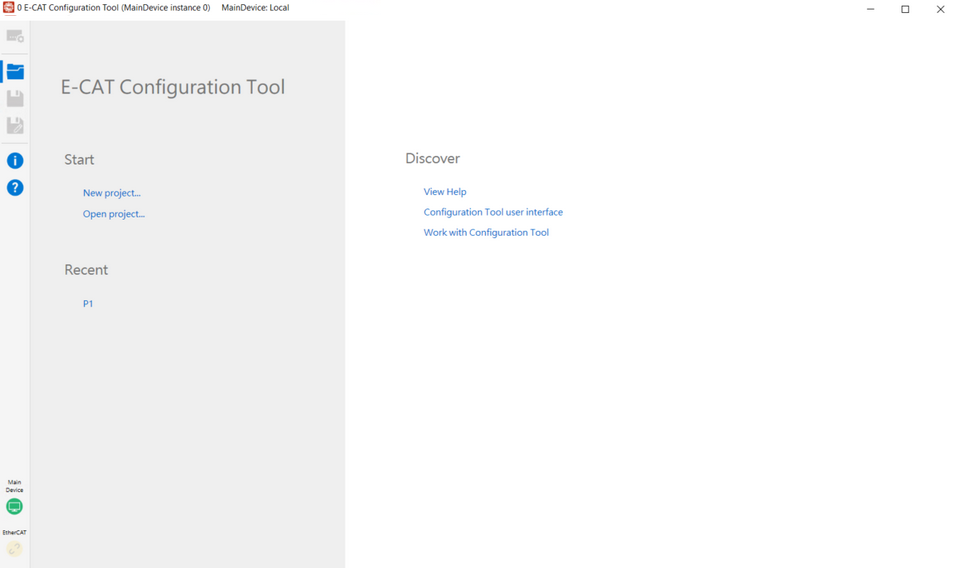Screen dimensions: 956x568
Task: Click the red app logo in the title bar
Action: 8,8
